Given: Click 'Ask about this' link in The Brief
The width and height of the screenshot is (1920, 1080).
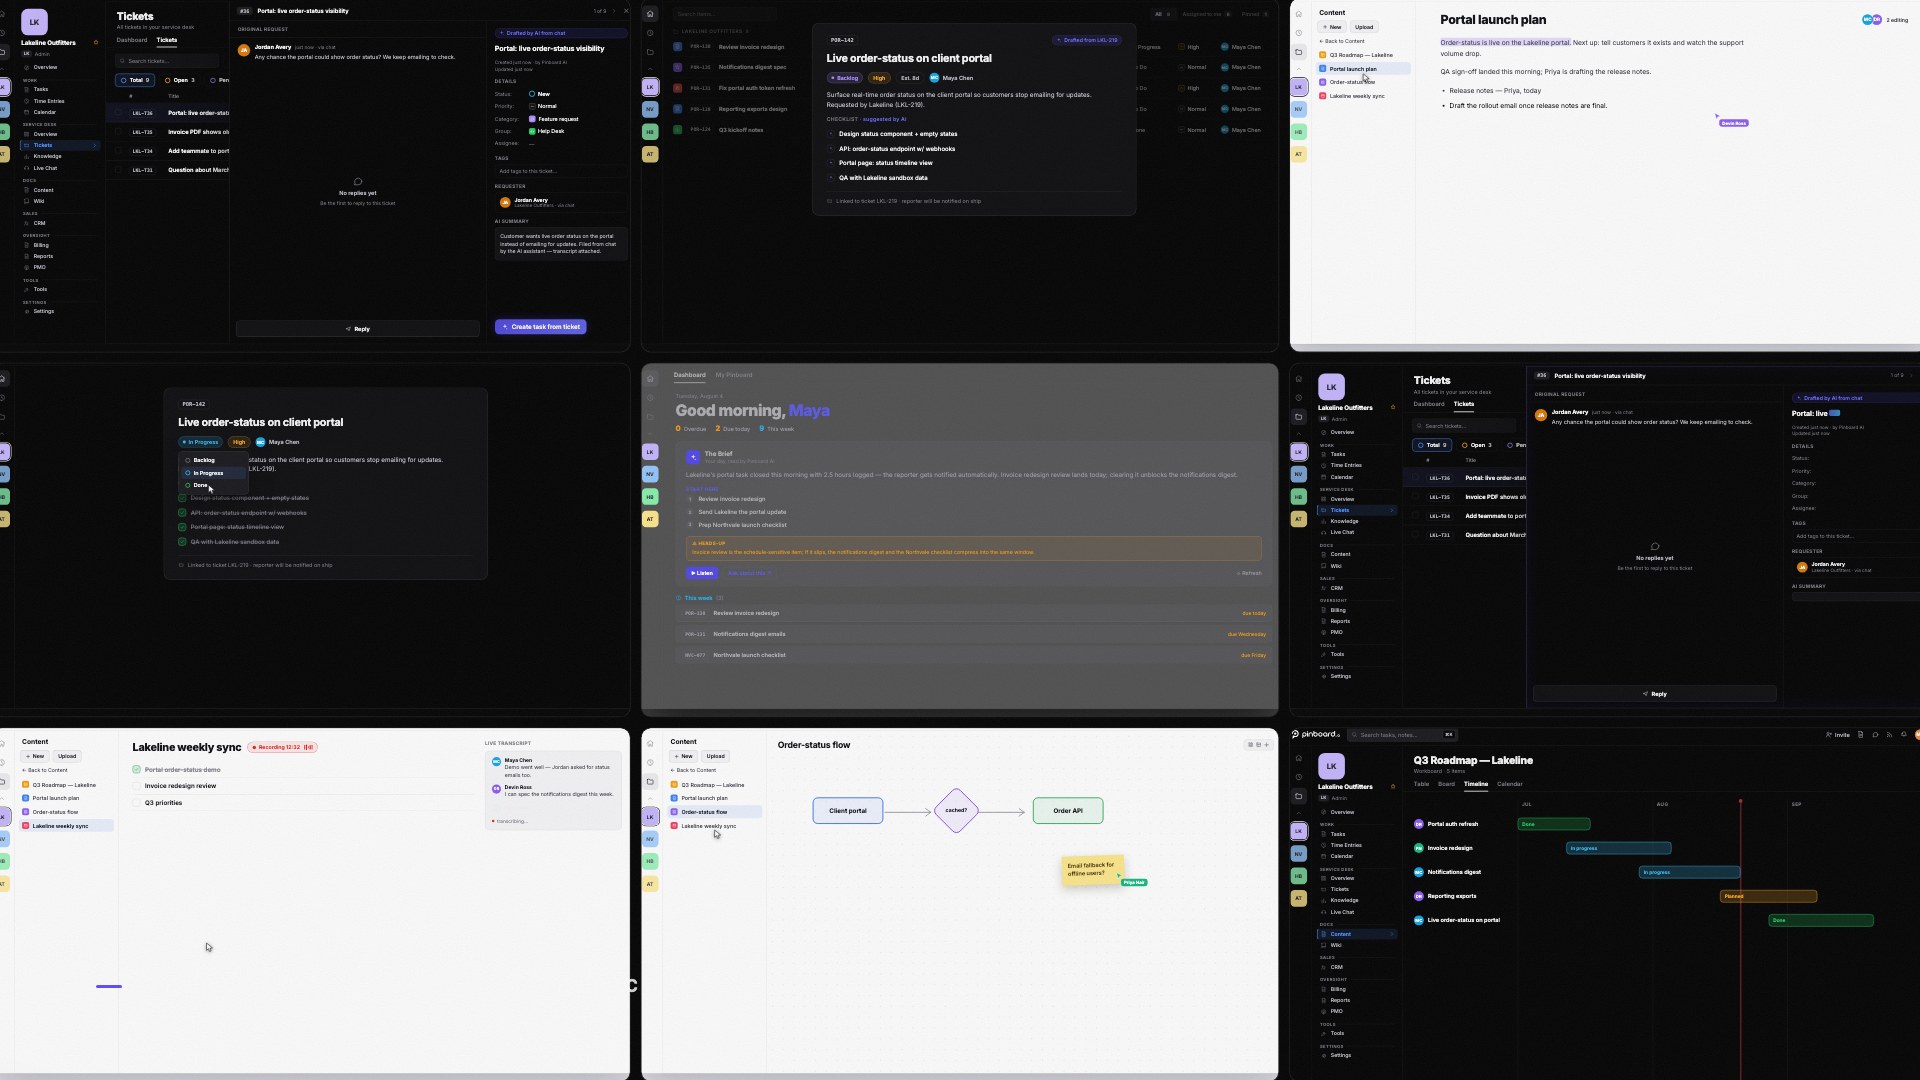Looking at the screenshot, I should [749, 573].
